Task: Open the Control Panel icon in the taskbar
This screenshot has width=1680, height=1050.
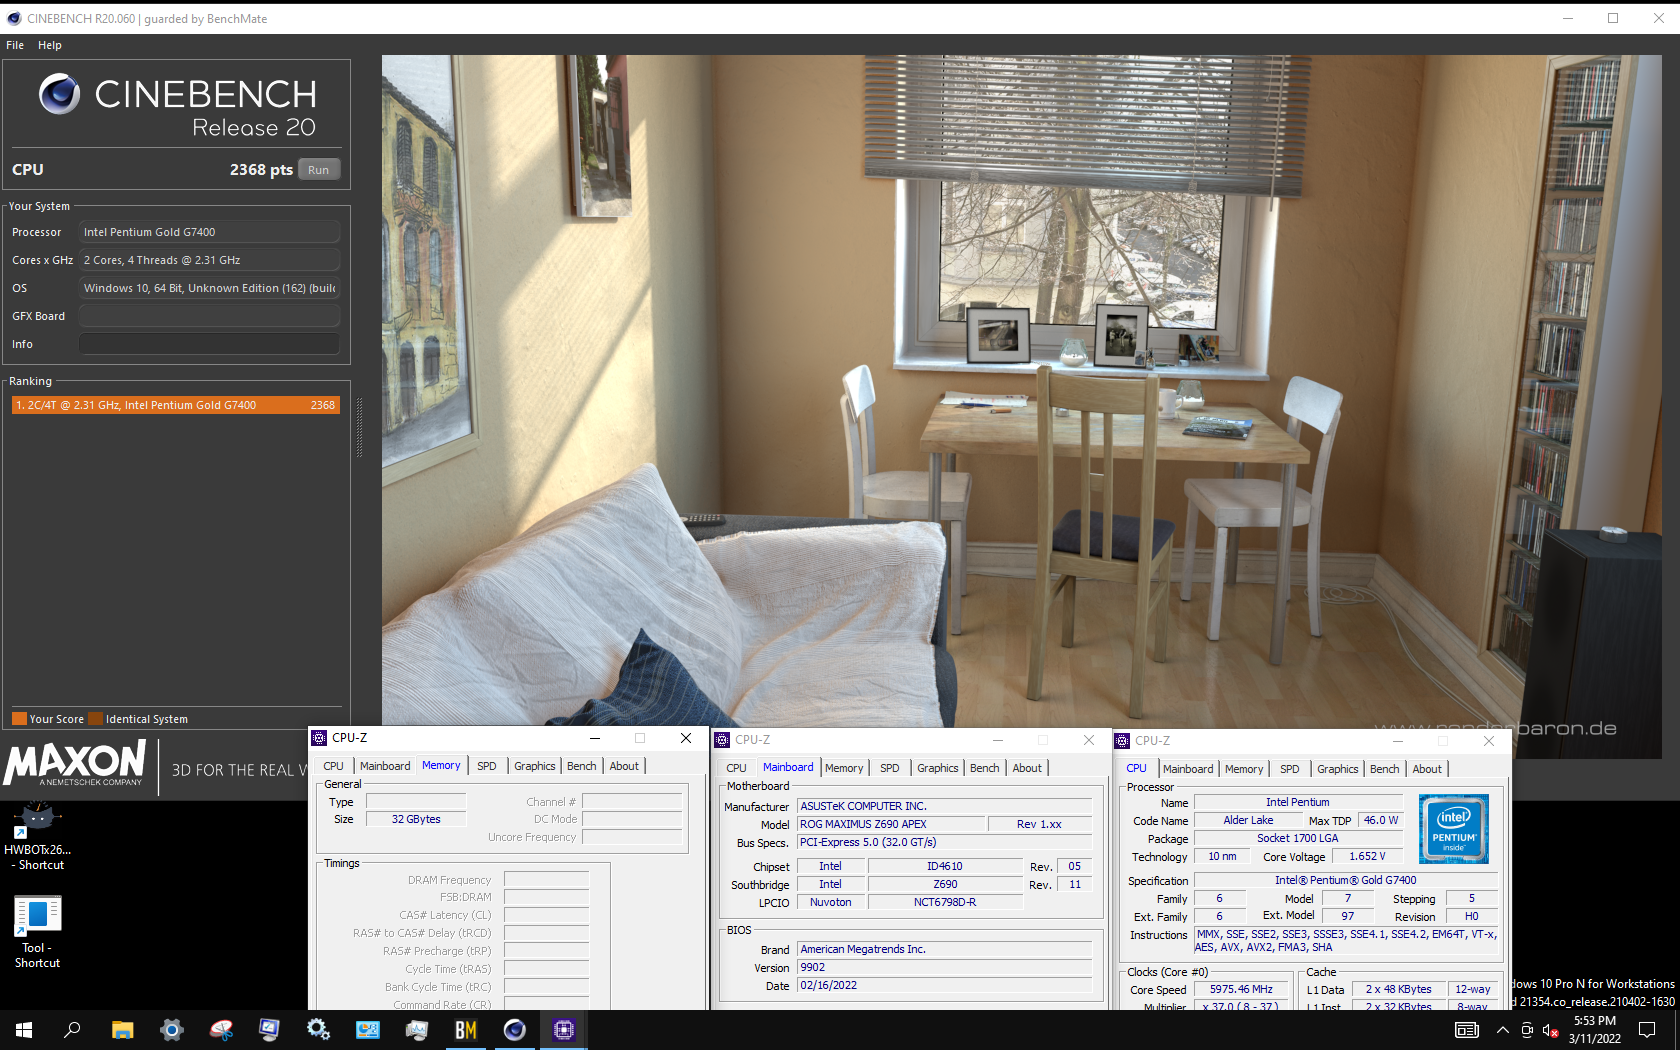Action: (367, 1030)
